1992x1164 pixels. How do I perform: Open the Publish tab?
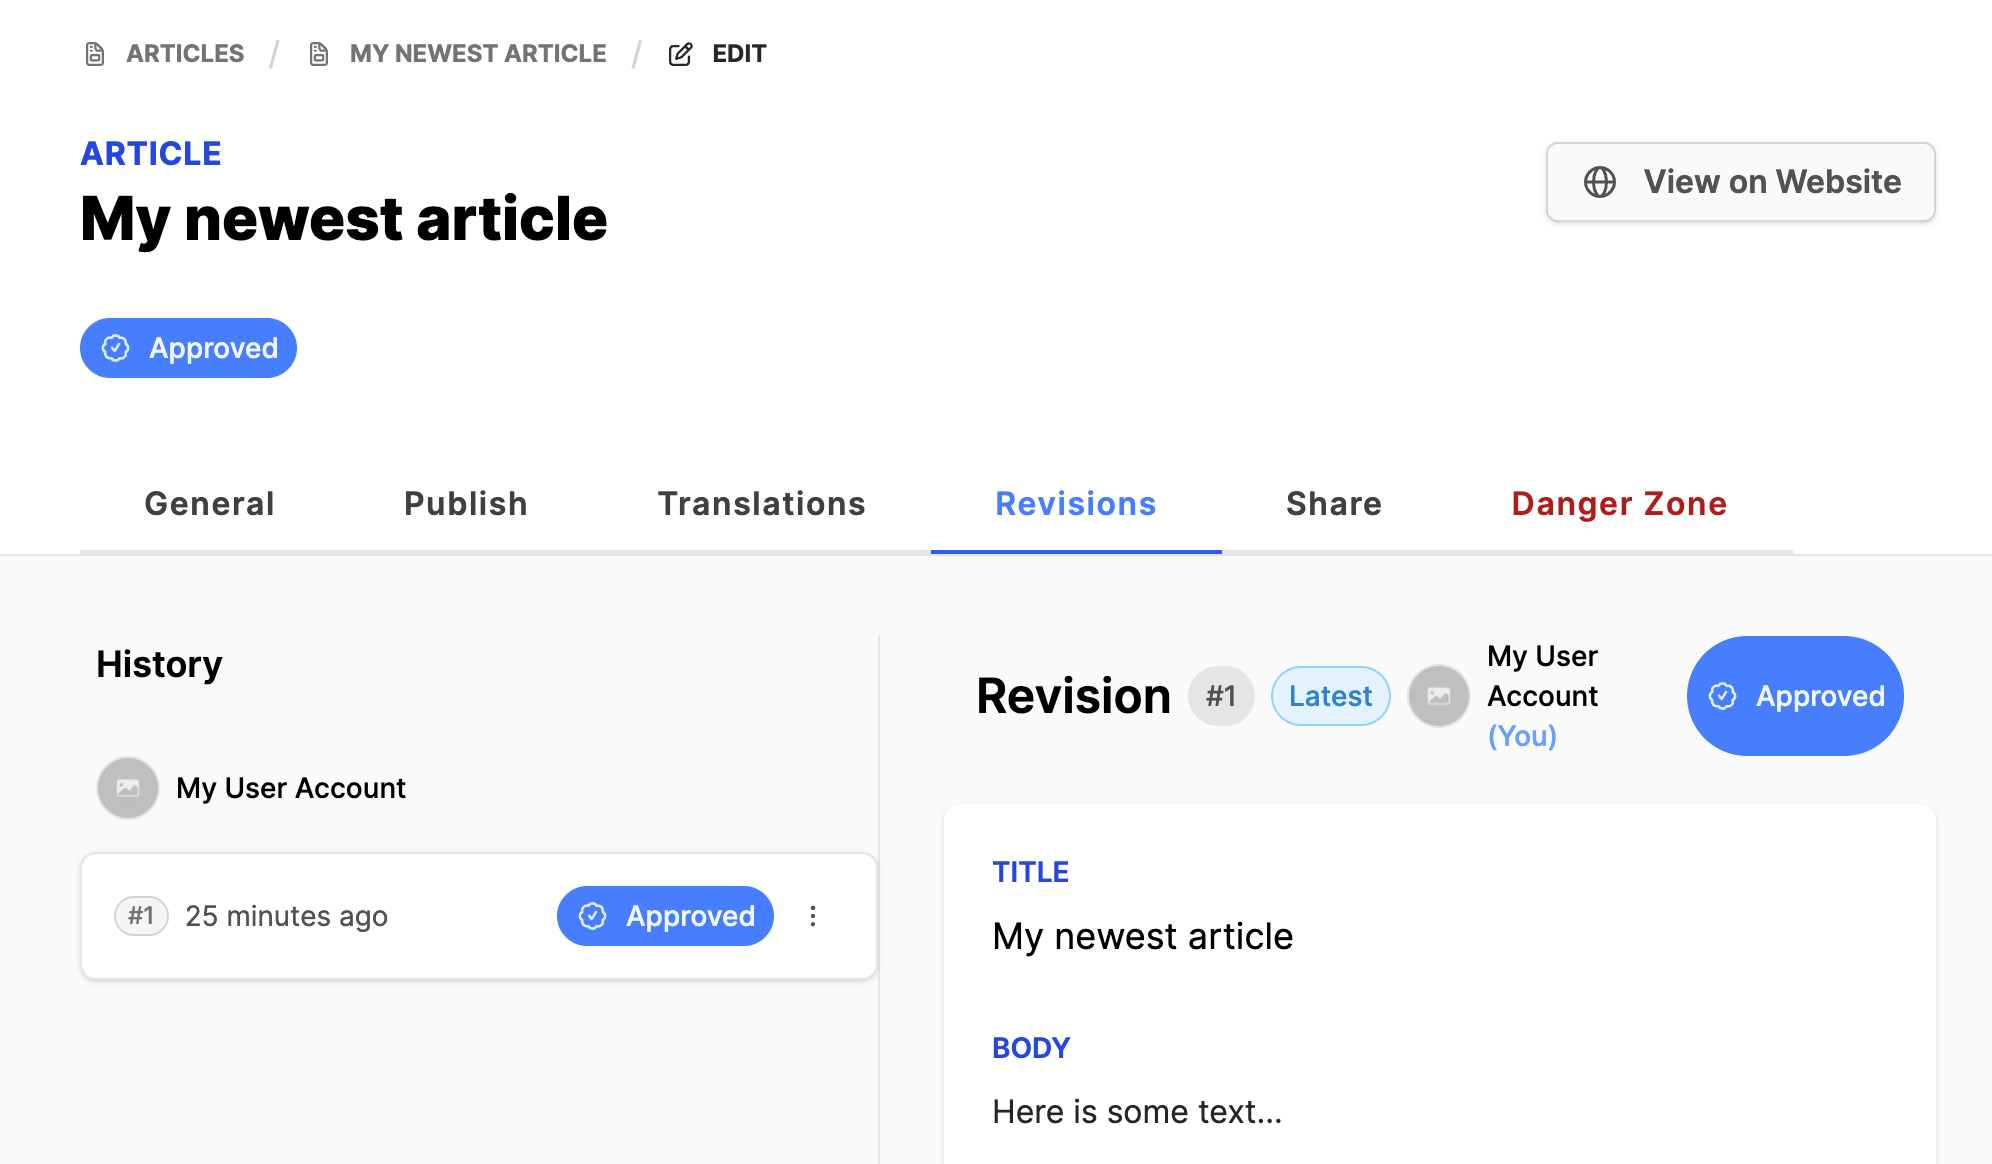(x=466, y=504)
